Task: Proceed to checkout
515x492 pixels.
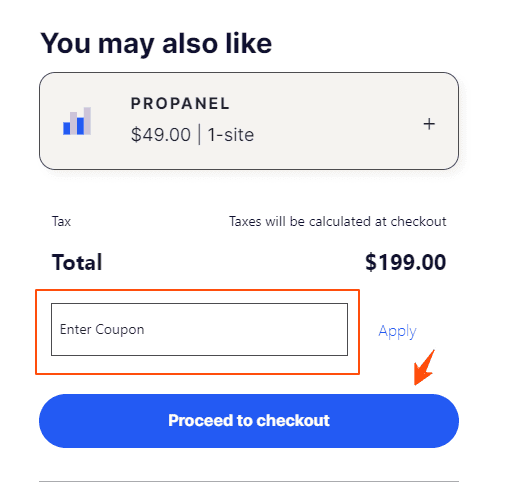Action: [249, 421]
